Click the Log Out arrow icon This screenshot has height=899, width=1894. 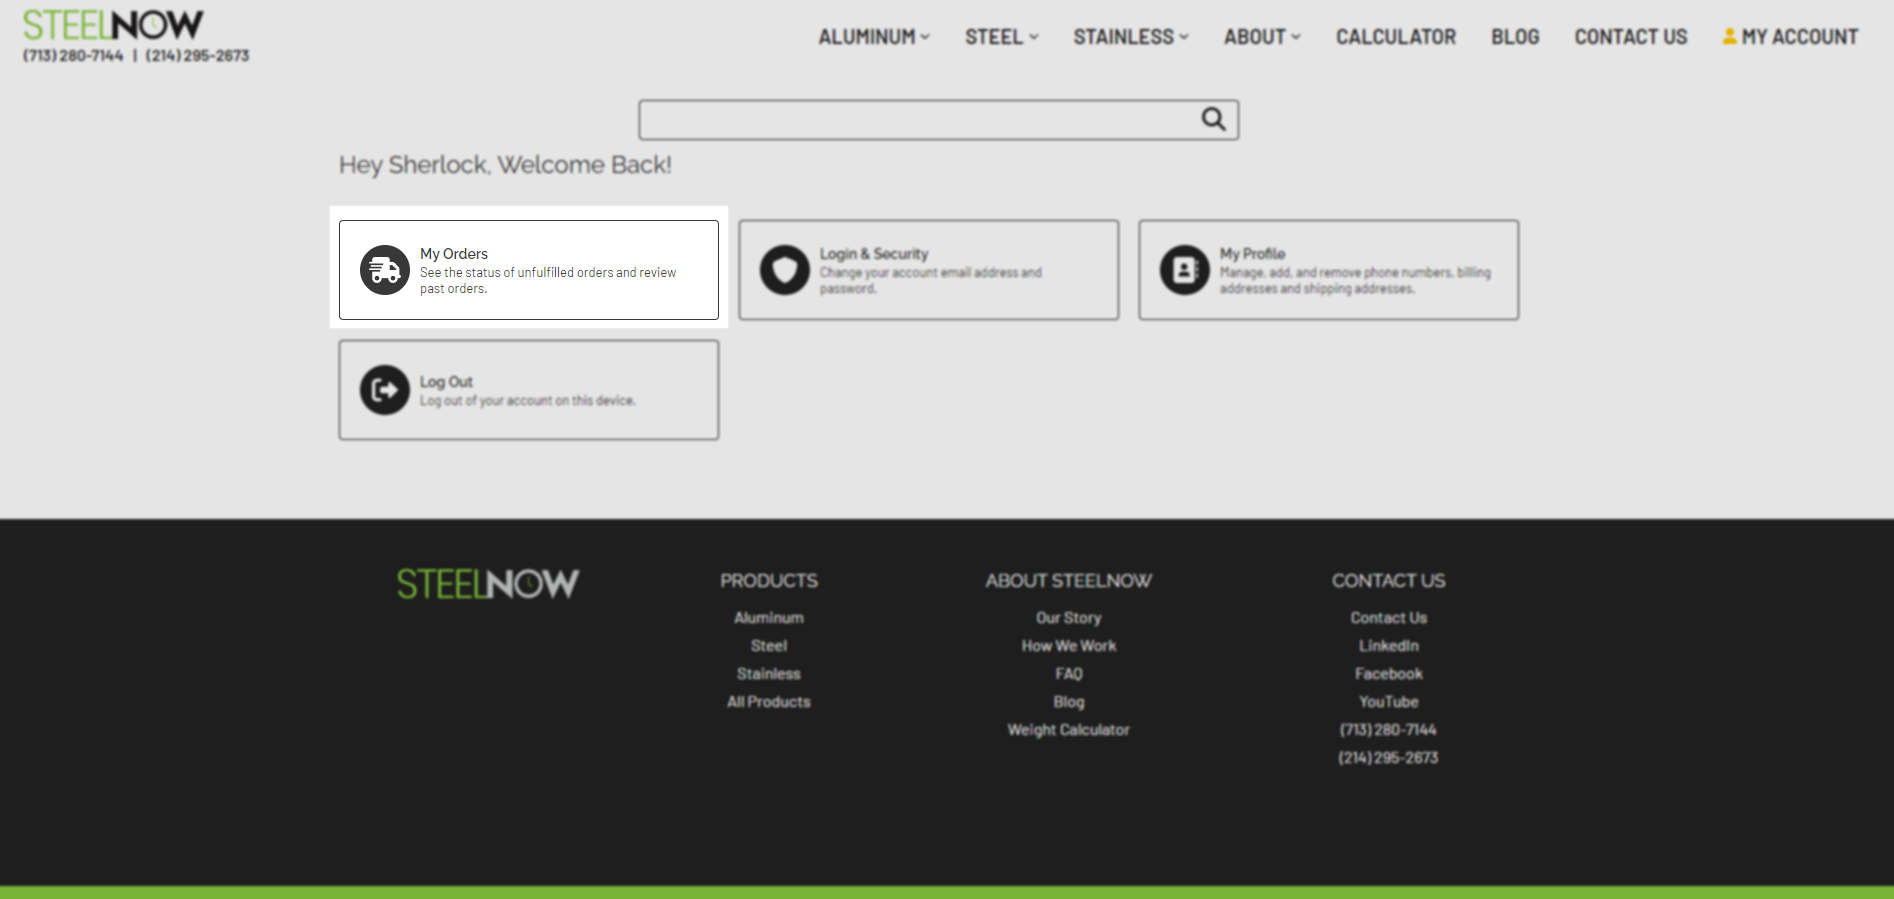(x=385, y=390)
